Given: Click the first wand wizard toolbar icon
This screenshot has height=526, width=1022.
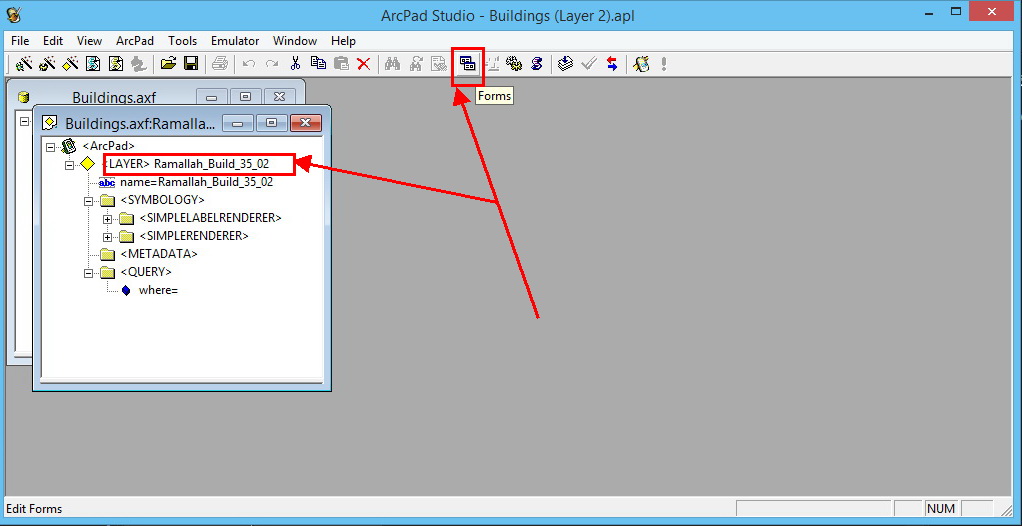Looking at the screenshot, I should [x=23, y=63].
